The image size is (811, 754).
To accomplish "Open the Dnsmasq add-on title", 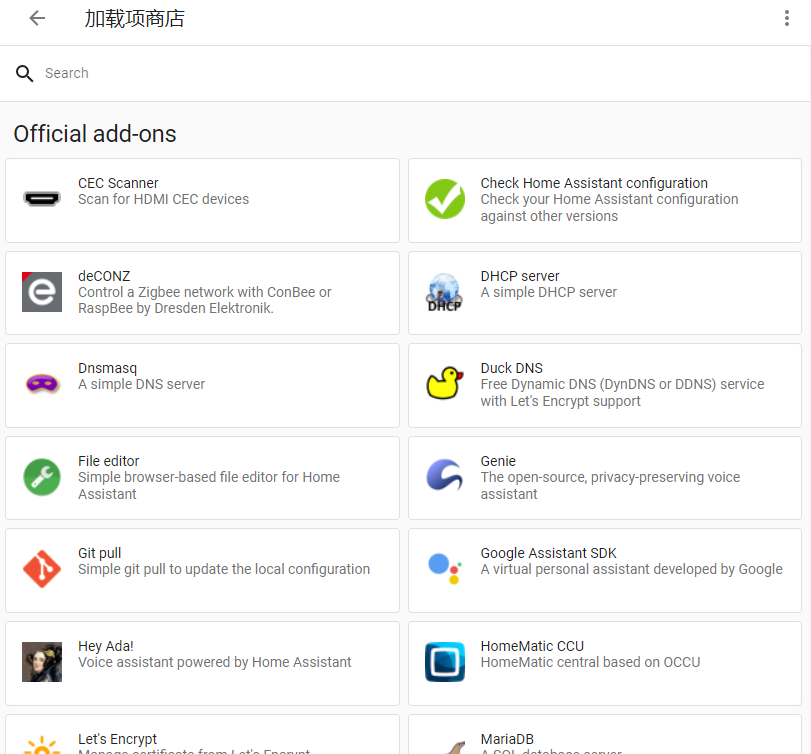I will (x=108, y=368).
